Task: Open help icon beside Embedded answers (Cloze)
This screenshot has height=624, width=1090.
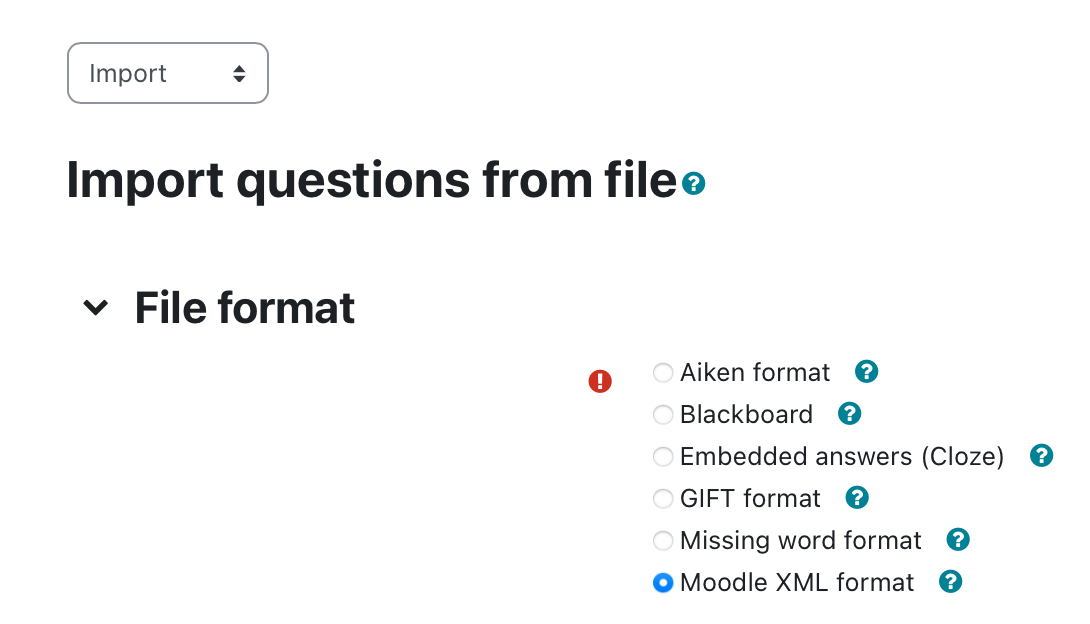Action: 1041,456
